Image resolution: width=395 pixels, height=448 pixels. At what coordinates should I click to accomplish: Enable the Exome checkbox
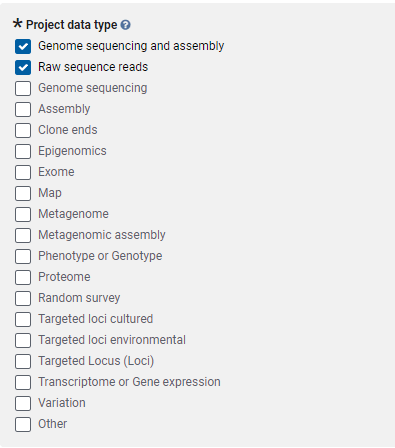click(23, 172)
